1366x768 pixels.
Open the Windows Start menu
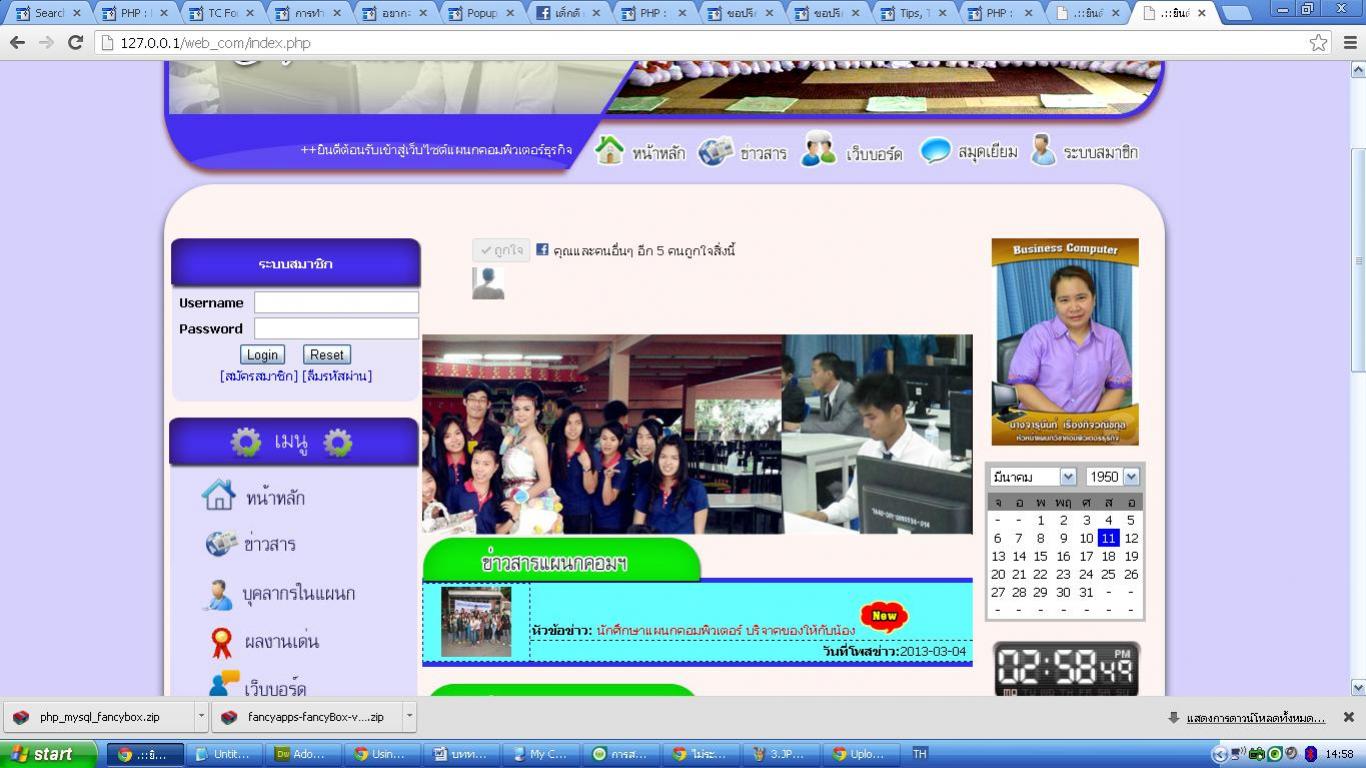point(48,754)
